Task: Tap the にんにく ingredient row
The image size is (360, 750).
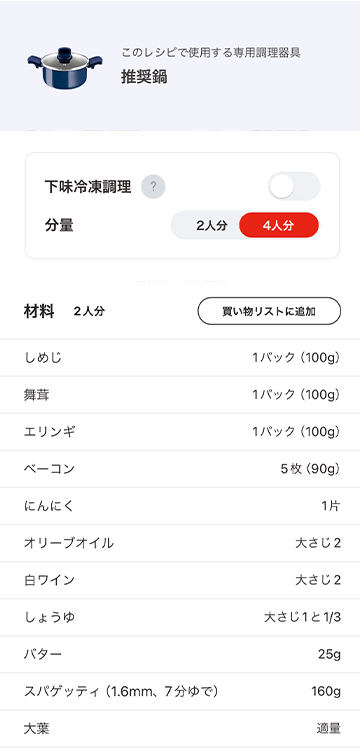Action: click(x=180, y=506)
